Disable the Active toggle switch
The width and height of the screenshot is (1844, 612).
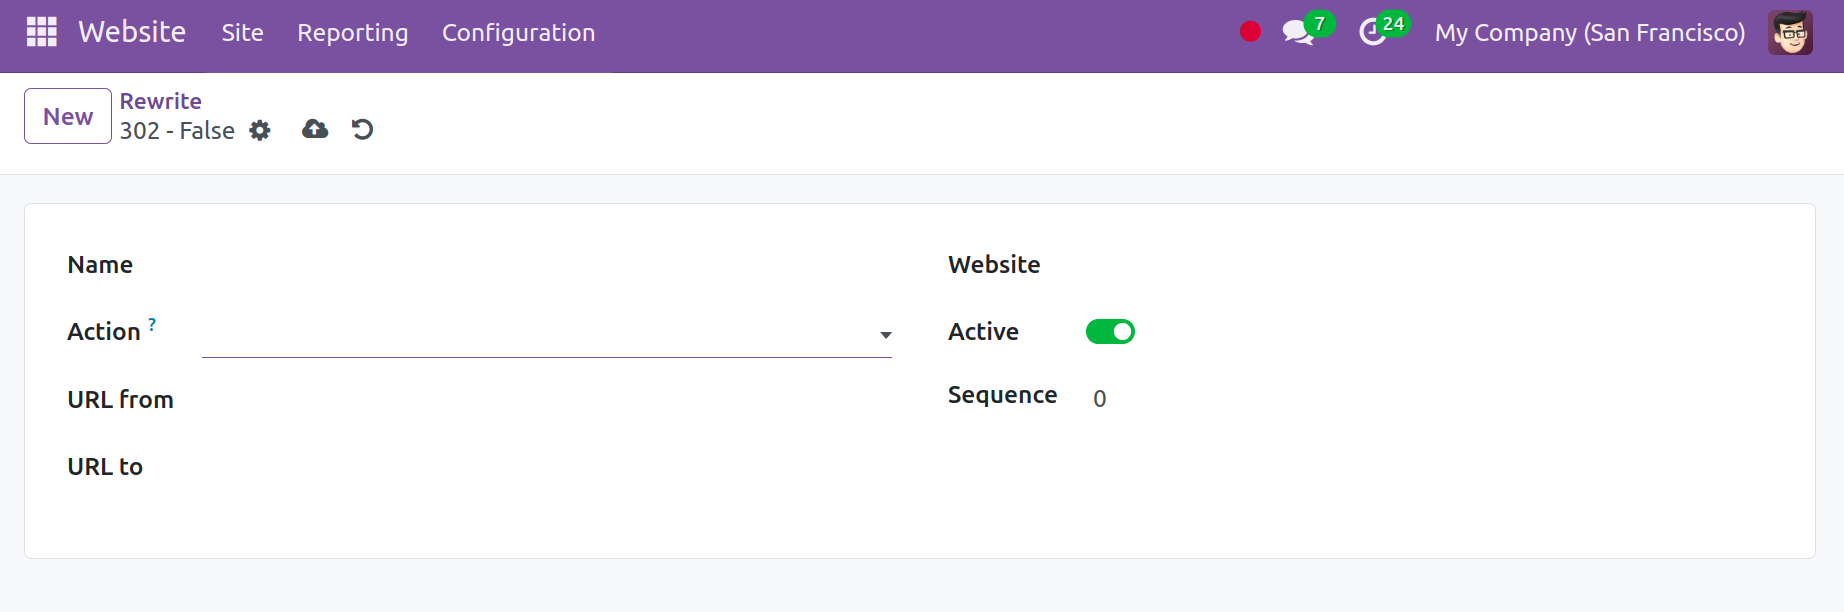coord(1110,331)
